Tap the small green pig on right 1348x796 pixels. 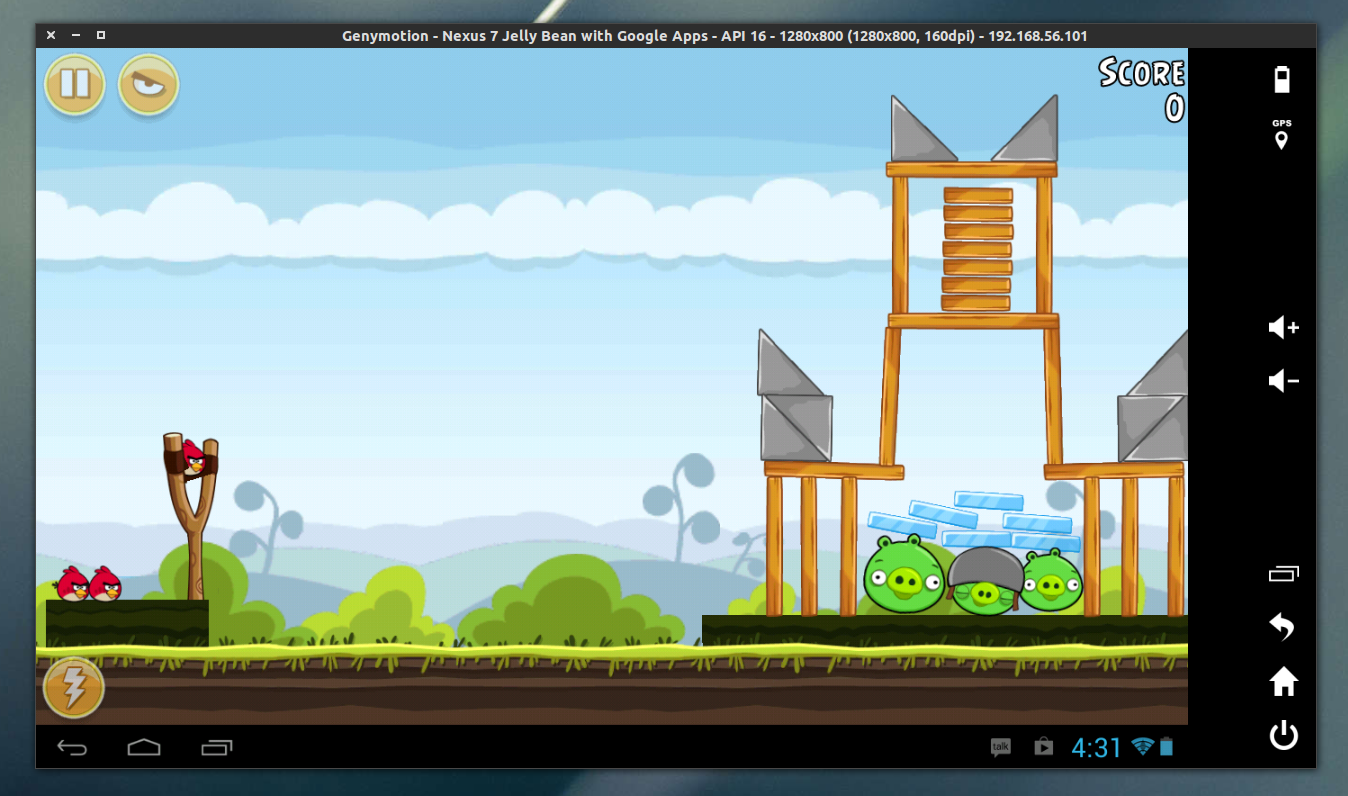point(1051,581)
